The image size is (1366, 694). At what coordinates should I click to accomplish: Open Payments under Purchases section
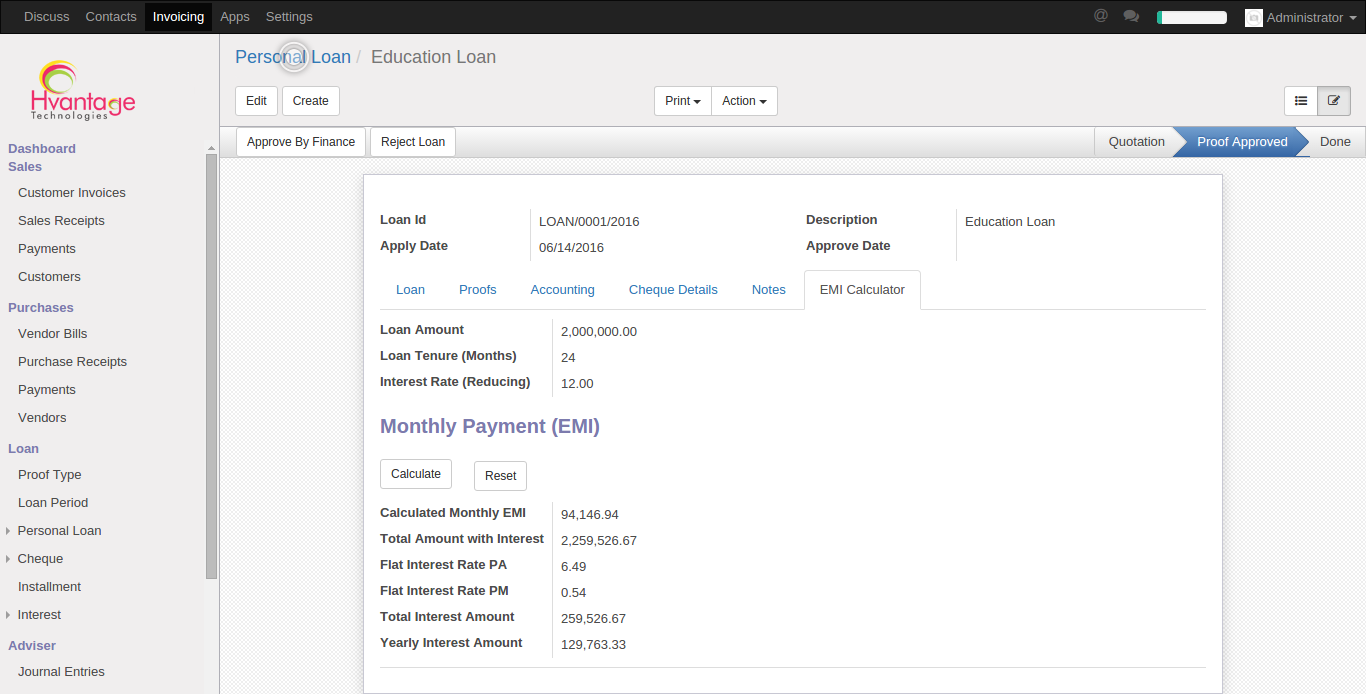point(47,390)
